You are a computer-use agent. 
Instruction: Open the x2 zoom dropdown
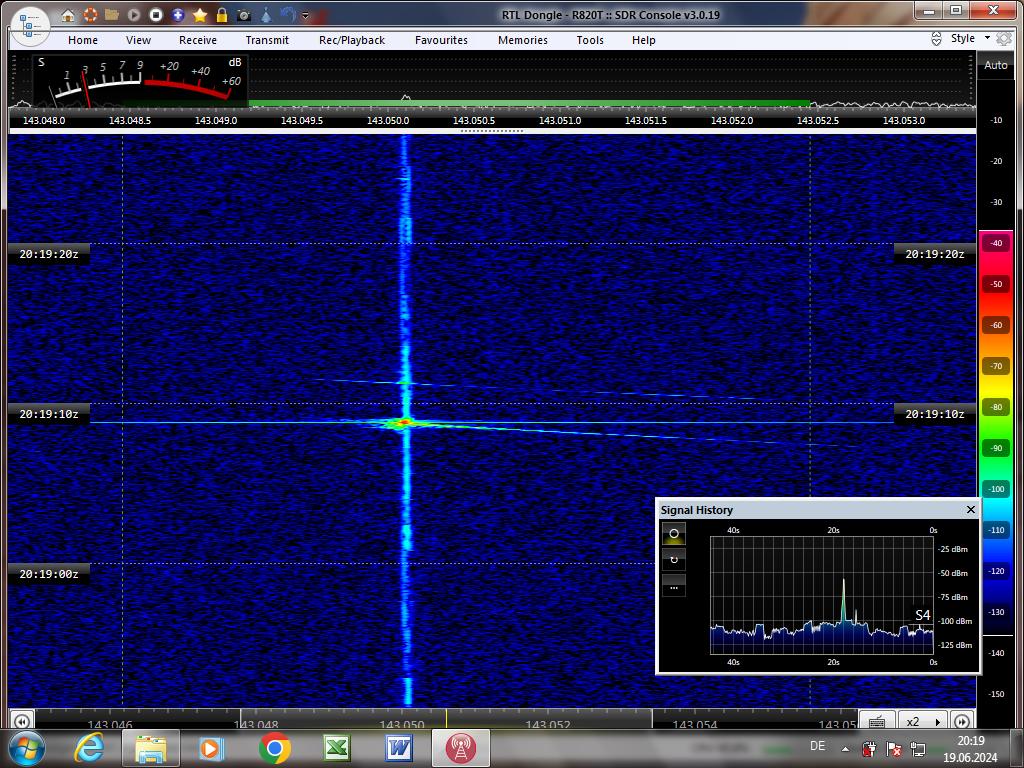click(923, 721)
